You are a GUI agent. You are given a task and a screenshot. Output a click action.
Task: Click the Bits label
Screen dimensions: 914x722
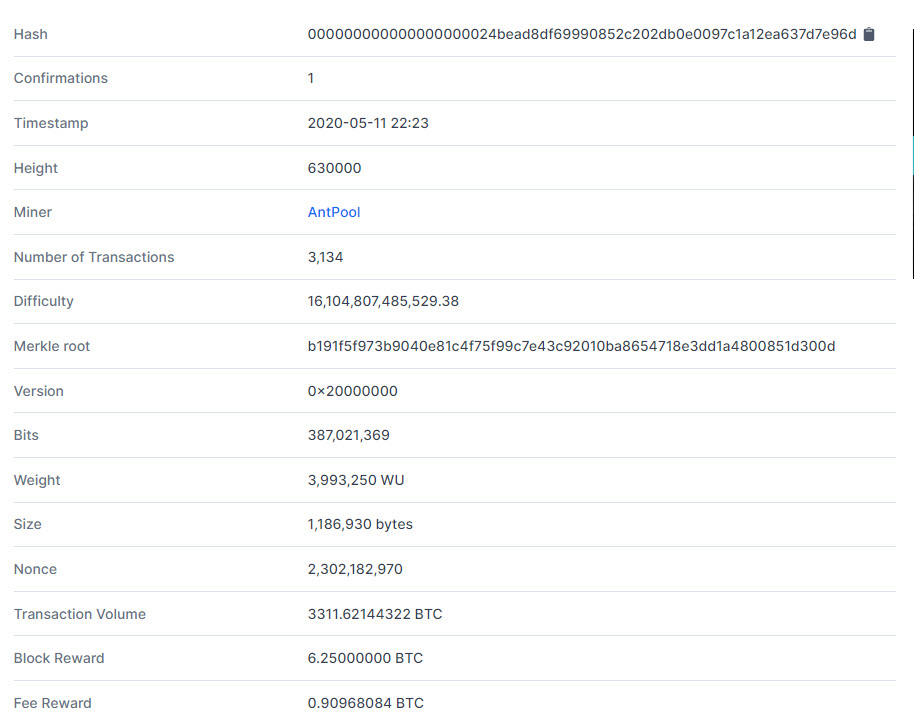click(x=26, y=435)
